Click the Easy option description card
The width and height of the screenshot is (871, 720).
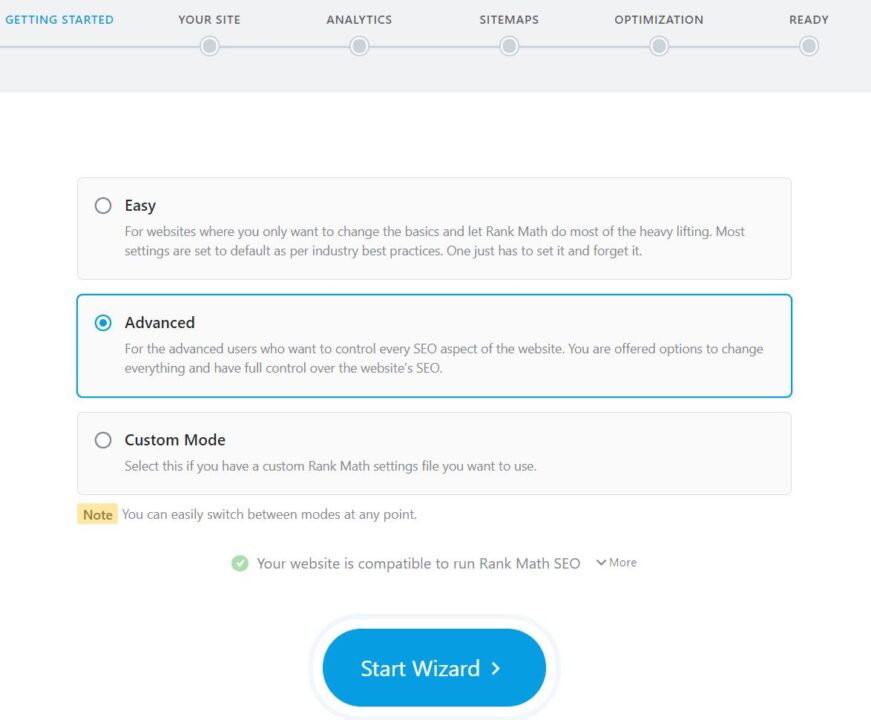tap(434, 241)
